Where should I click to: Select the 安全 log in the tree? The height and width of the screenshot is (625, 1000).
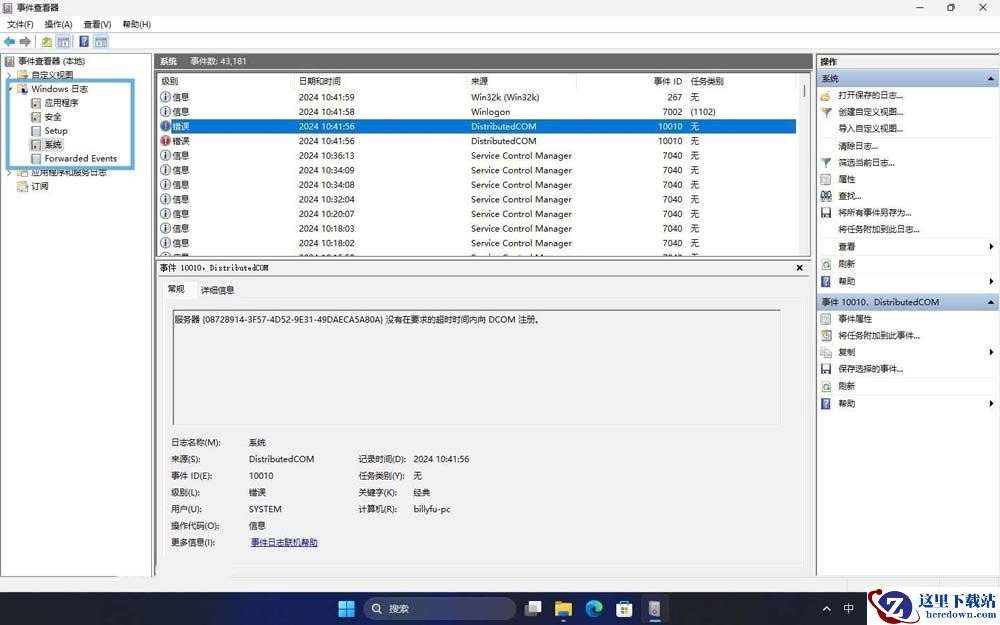[x=53, y=117]
